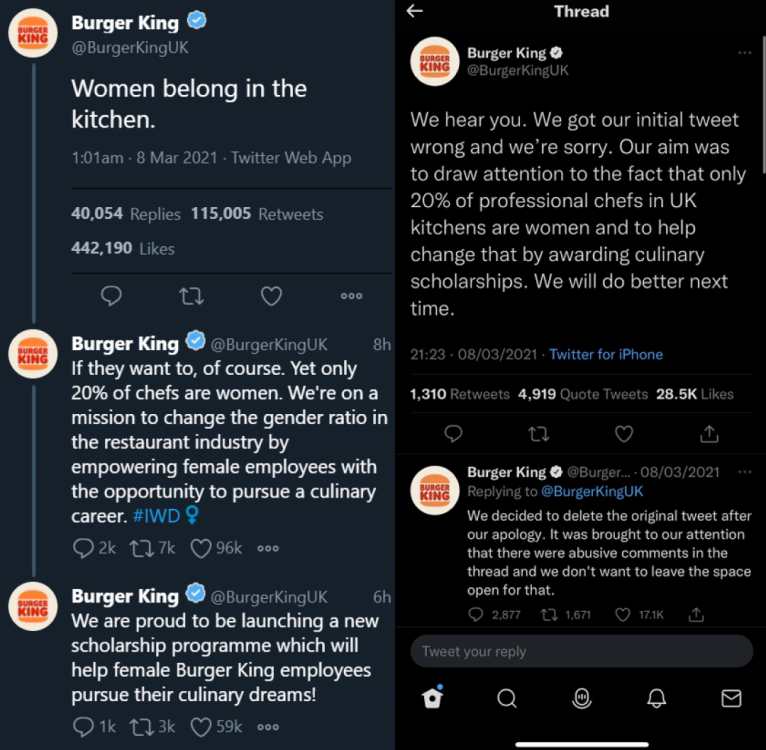Like the "Women belong in the kitchen" tweet
The width and height of the screenshot is (766, 750).
[271, 296]
